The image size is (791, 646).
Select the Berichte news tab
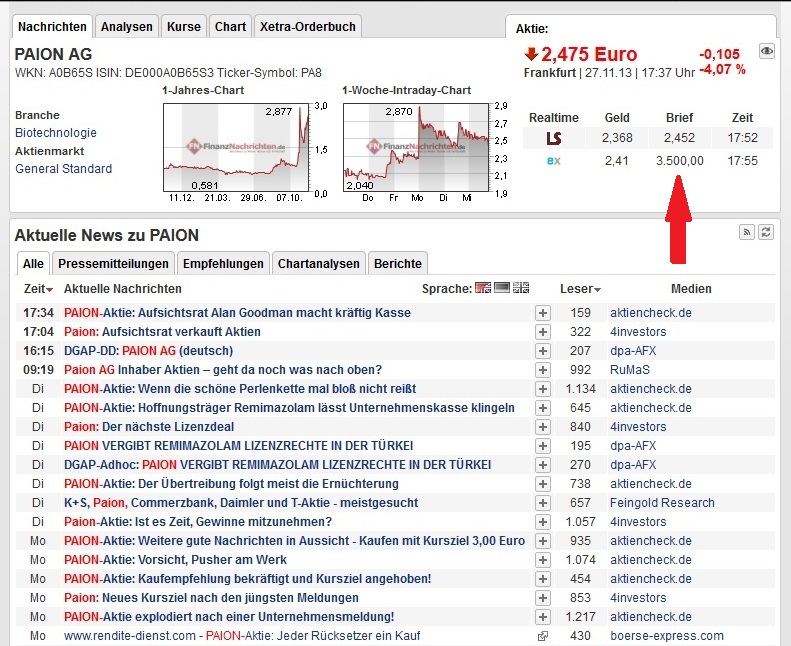pos(398,264)
